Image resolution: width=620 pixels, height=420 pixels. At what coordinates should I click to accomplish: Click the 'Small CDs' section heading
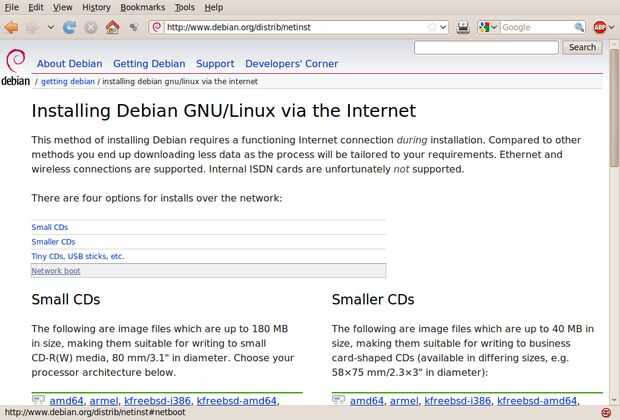pos(66,299)
